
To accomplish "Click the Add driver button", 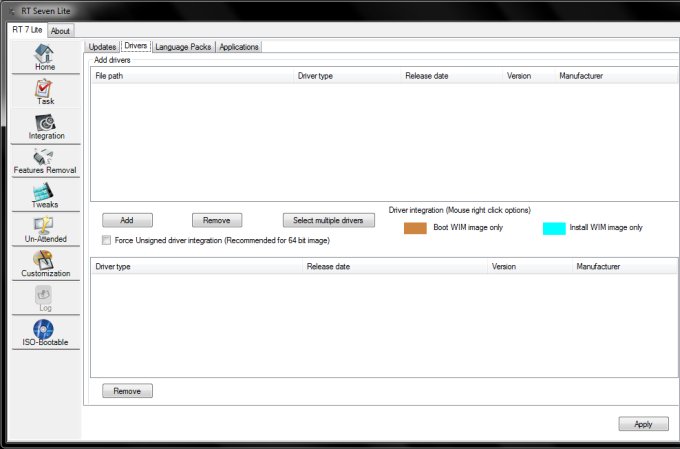I will pyautogui.click(x=127, y=220).
